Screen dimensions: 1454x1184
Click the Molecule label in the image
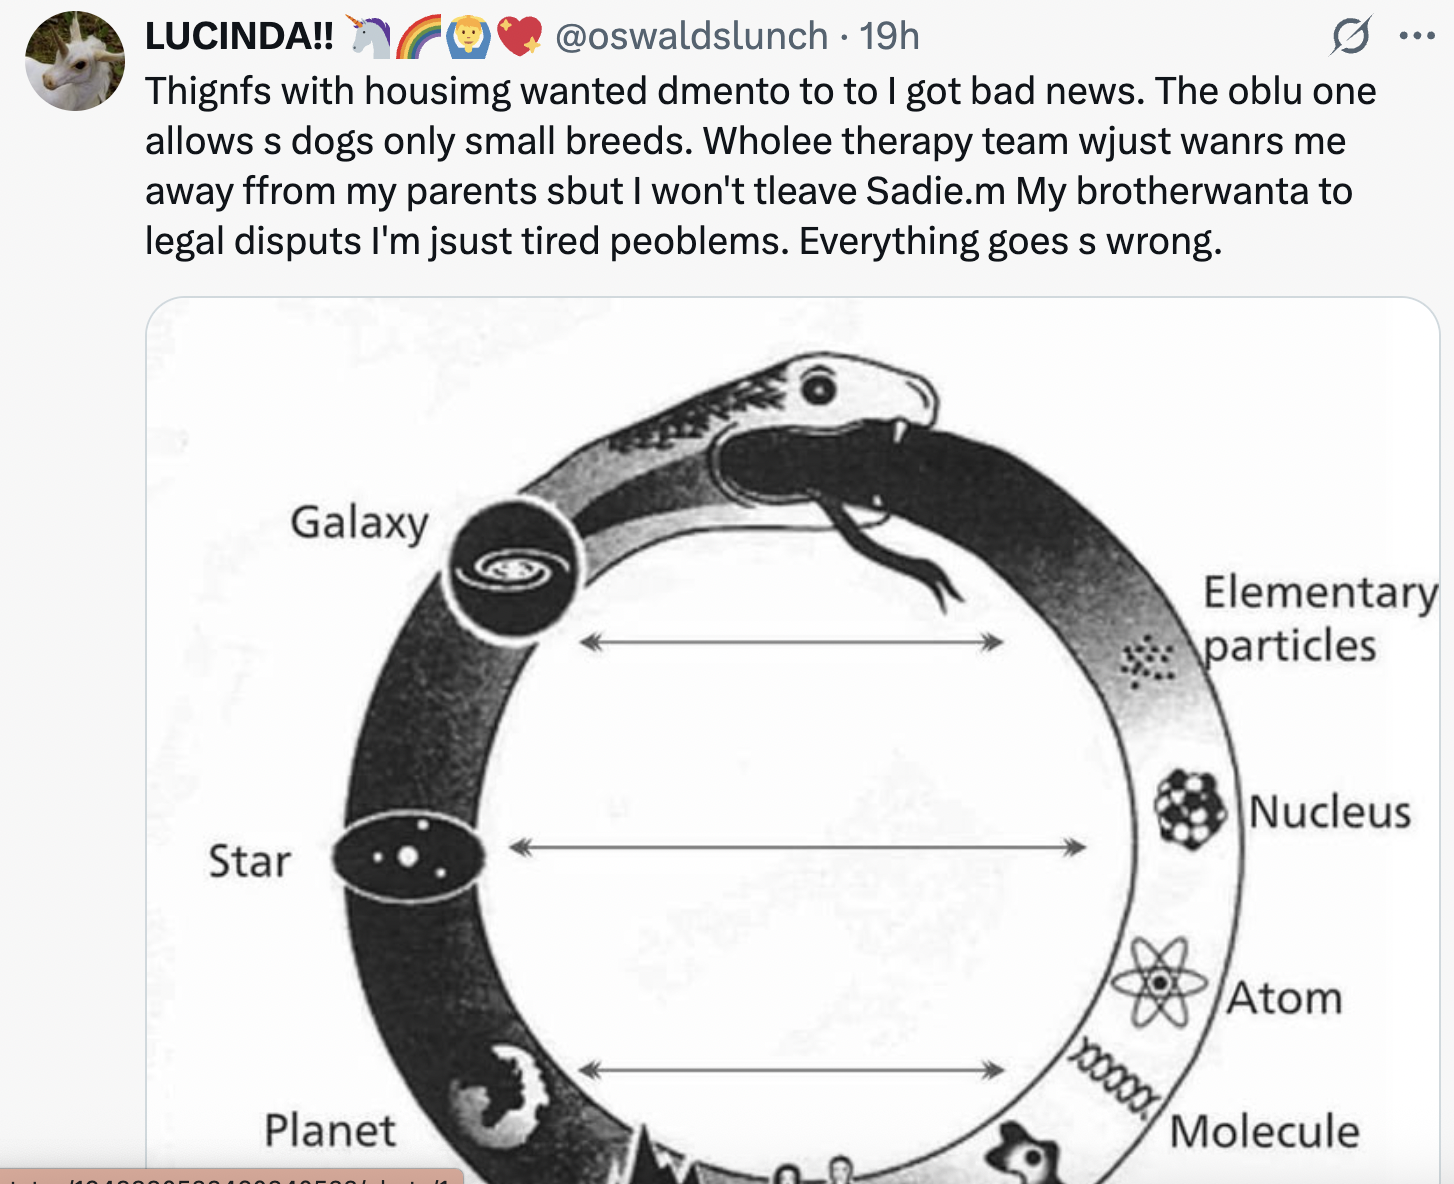(x=1265, y=1131)
